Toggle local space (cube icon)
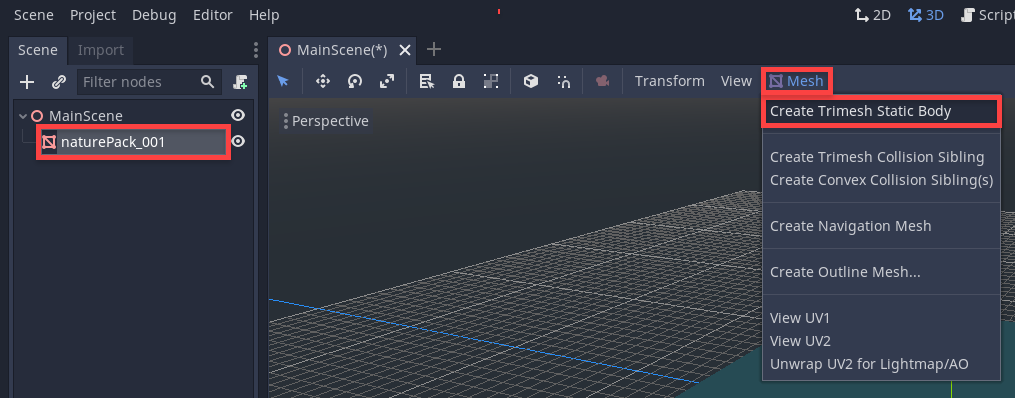Screen dimensions: 1015x398 click(531, 81)
